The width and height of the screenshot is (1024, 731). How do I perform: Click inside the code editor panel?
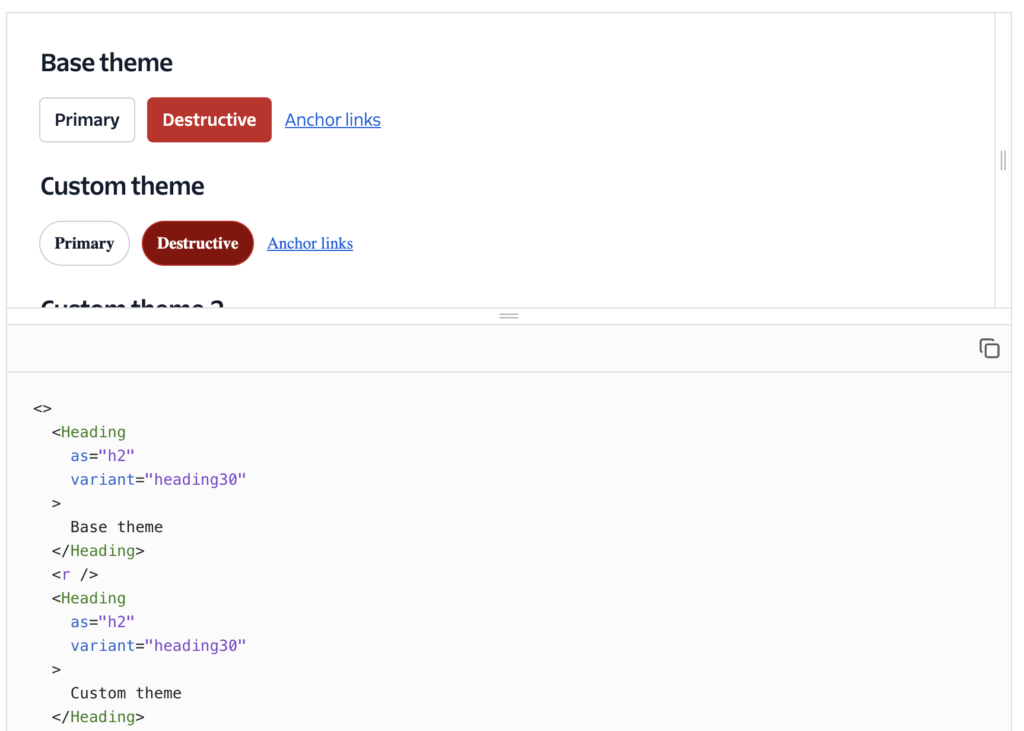[x=500, y=550]
